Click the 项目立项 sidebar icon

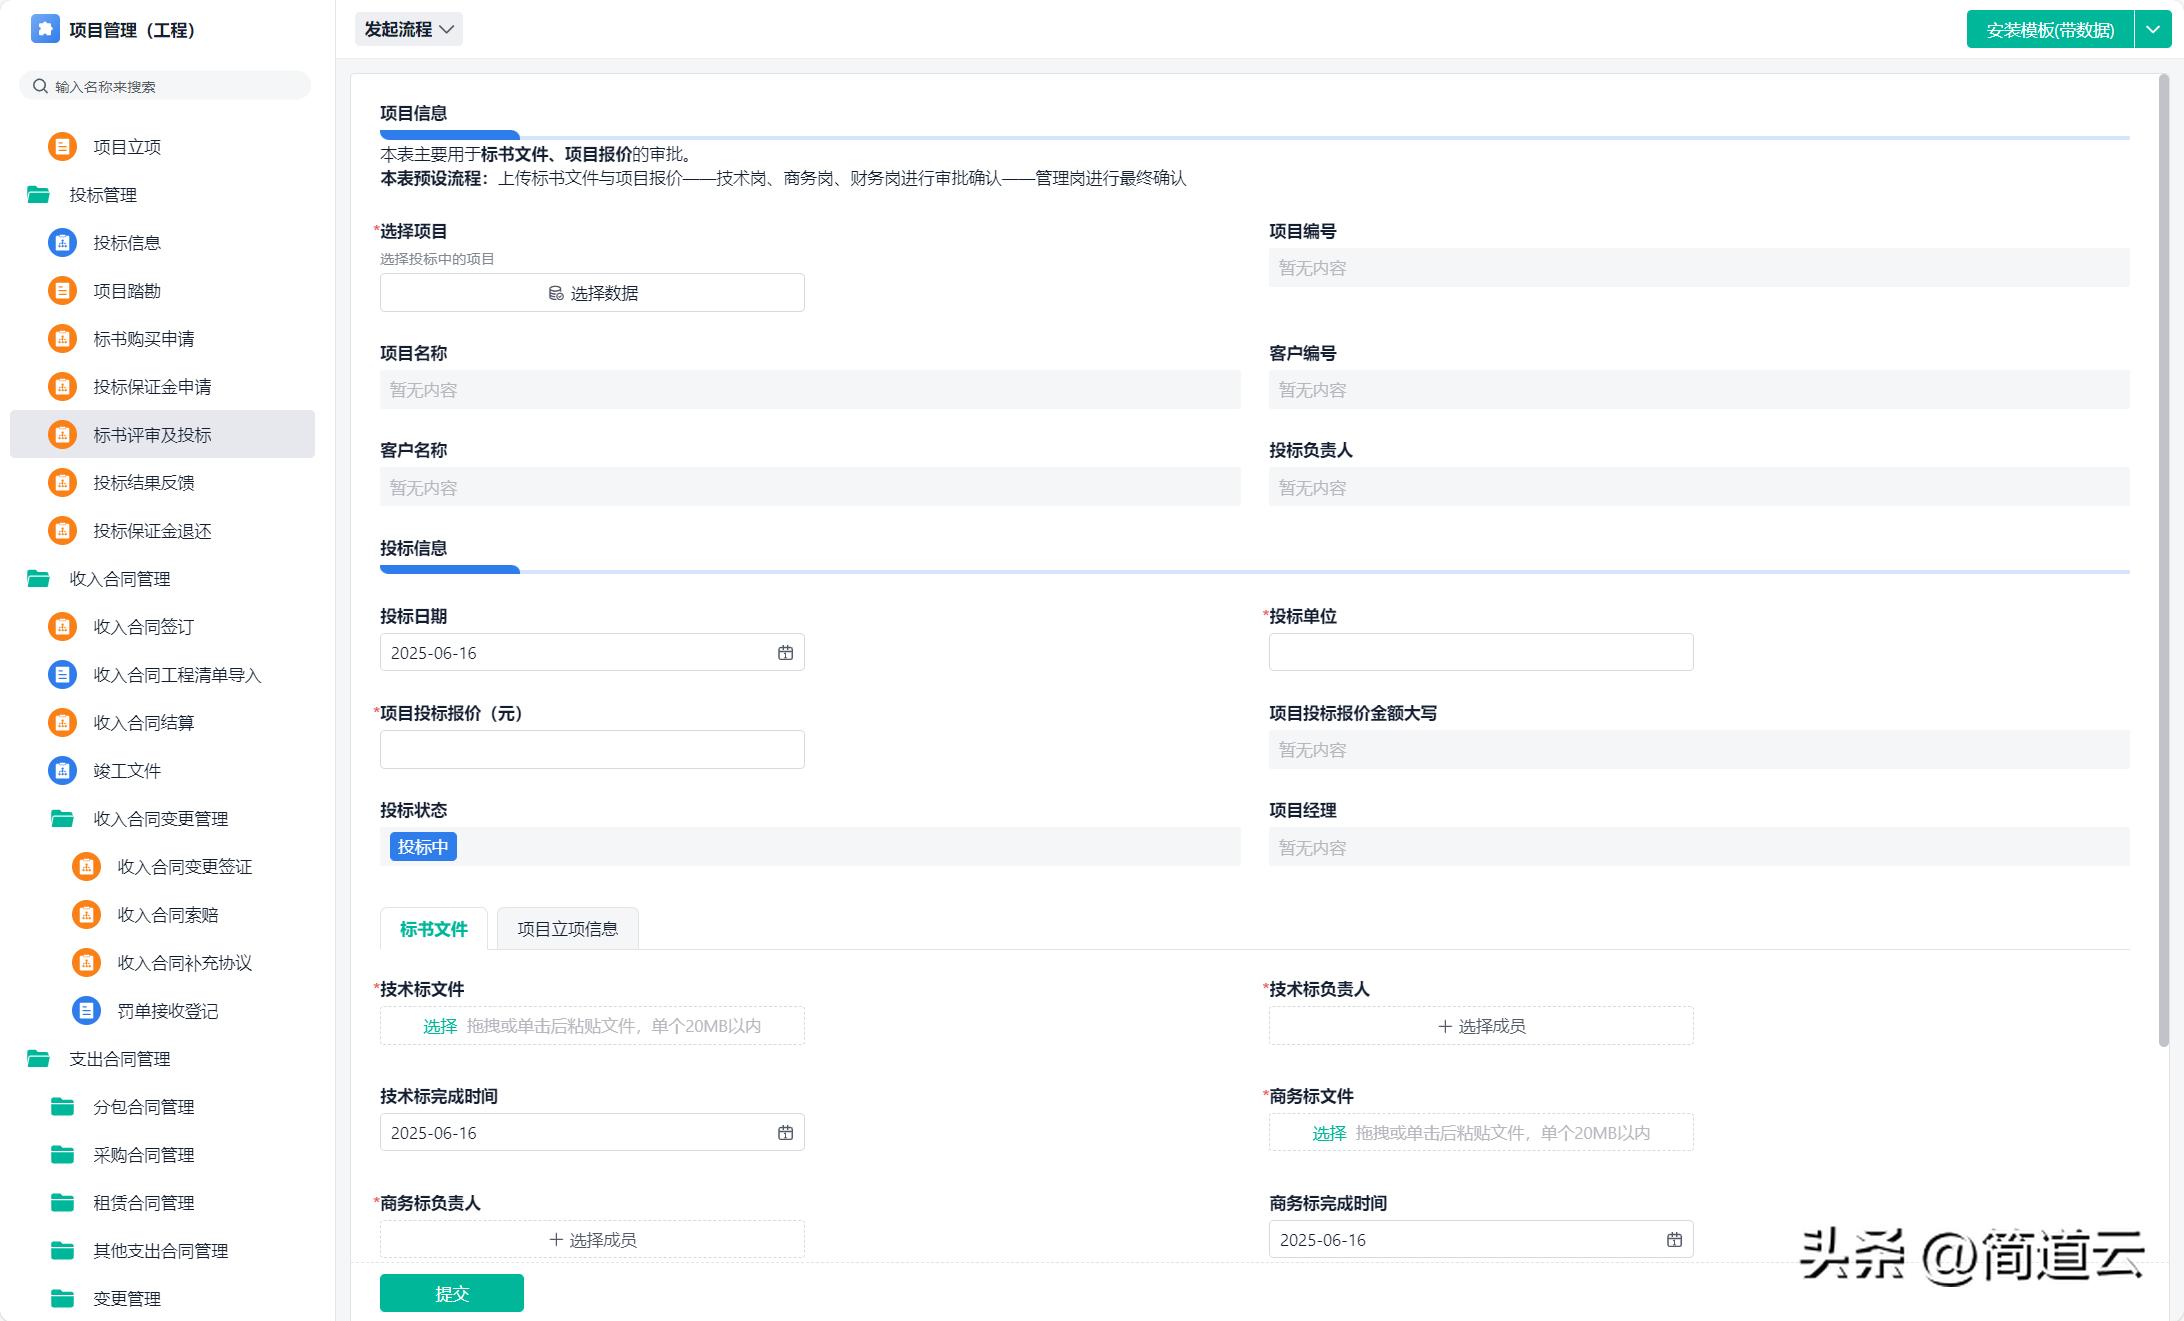[x=62, y=147]
